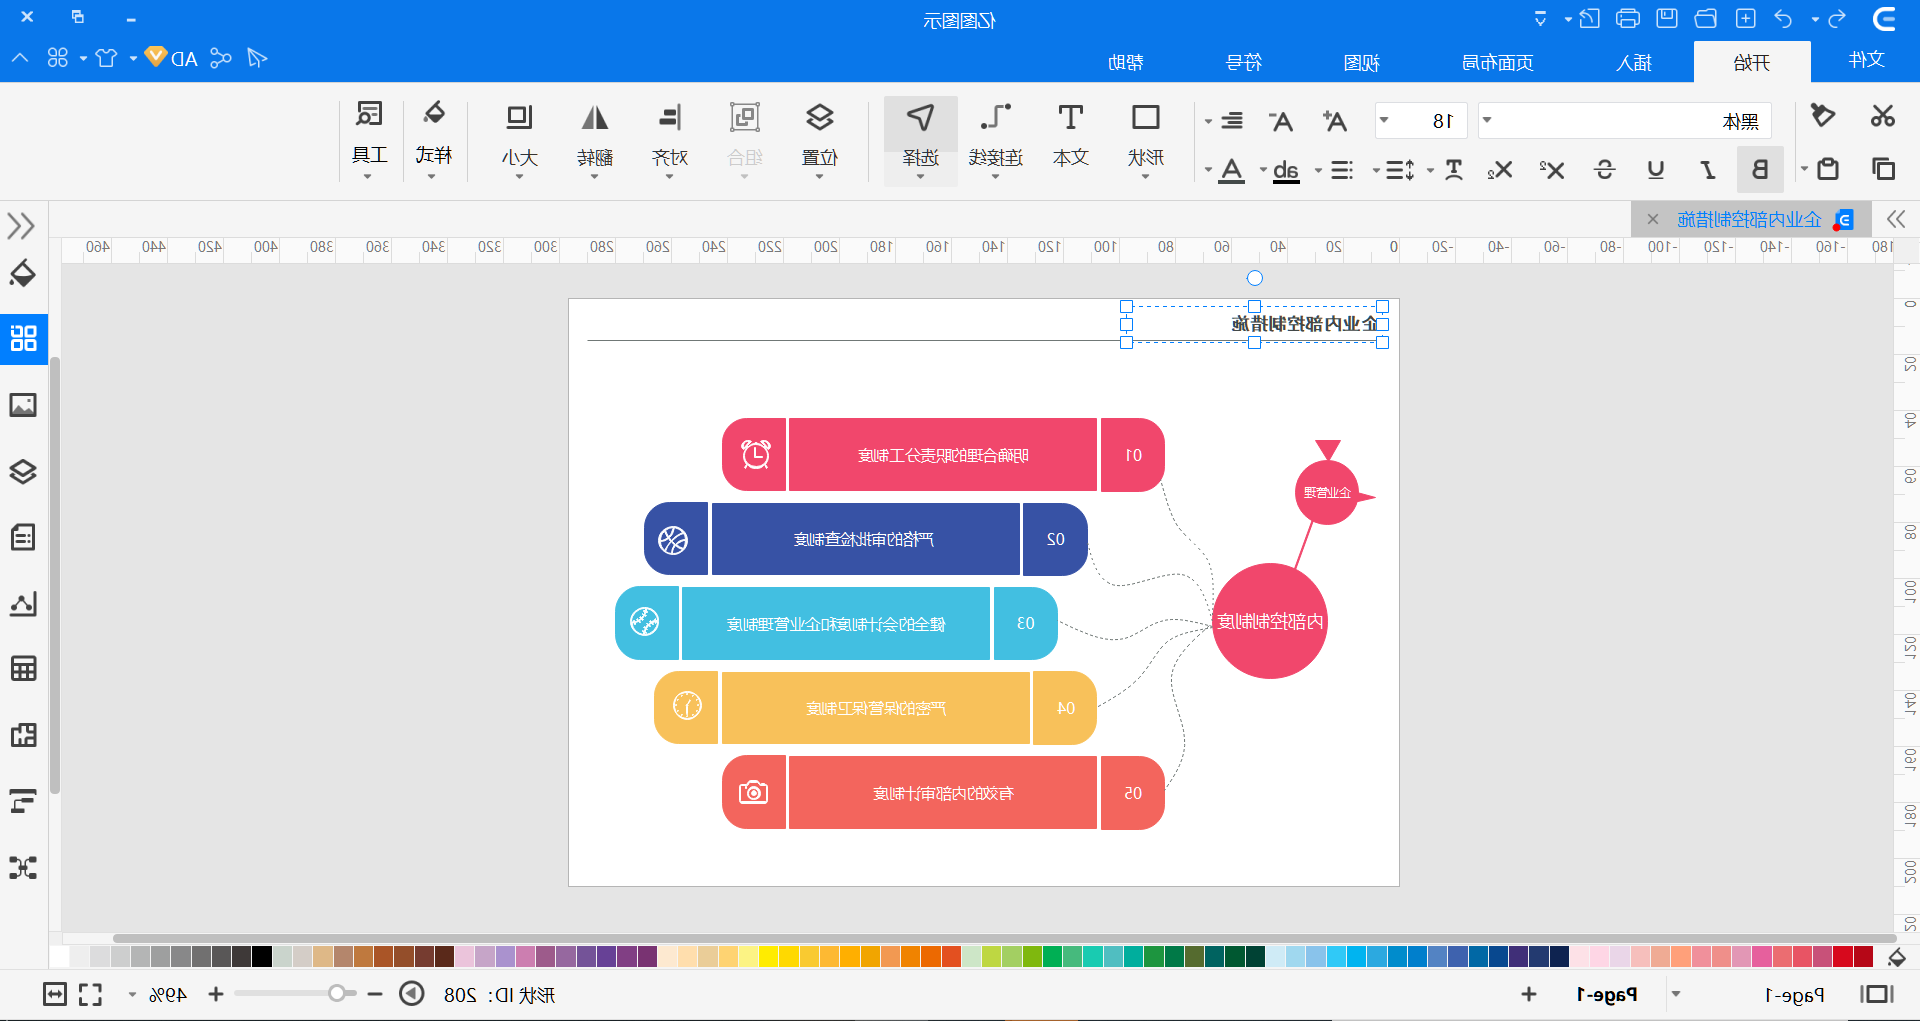The height and width of the screenshot is (1021, 1920).
Task: Toggle Underline formatting
Action: tap(1656, 170)
